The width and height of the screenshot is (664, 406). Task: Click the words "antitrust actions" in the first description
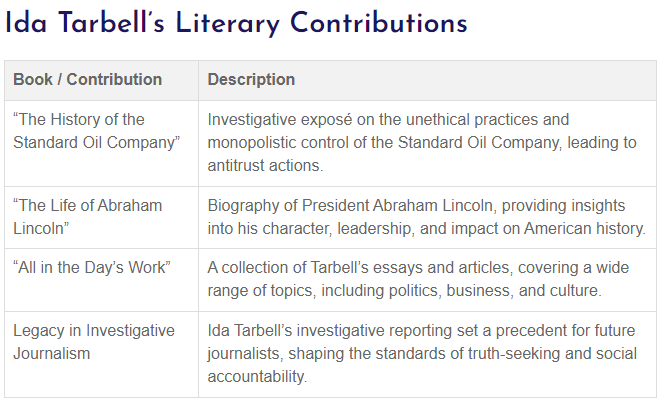pos(264,166)
